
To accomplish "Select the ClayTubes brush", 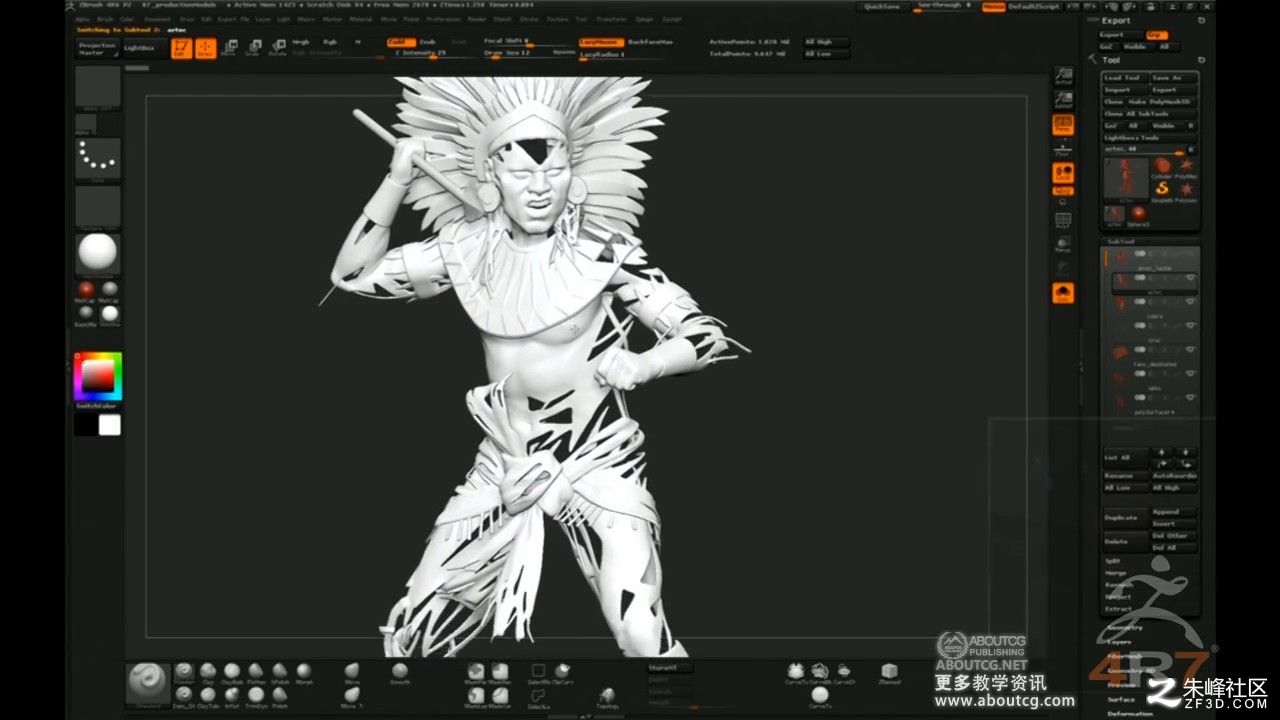I will click(208, 696).
